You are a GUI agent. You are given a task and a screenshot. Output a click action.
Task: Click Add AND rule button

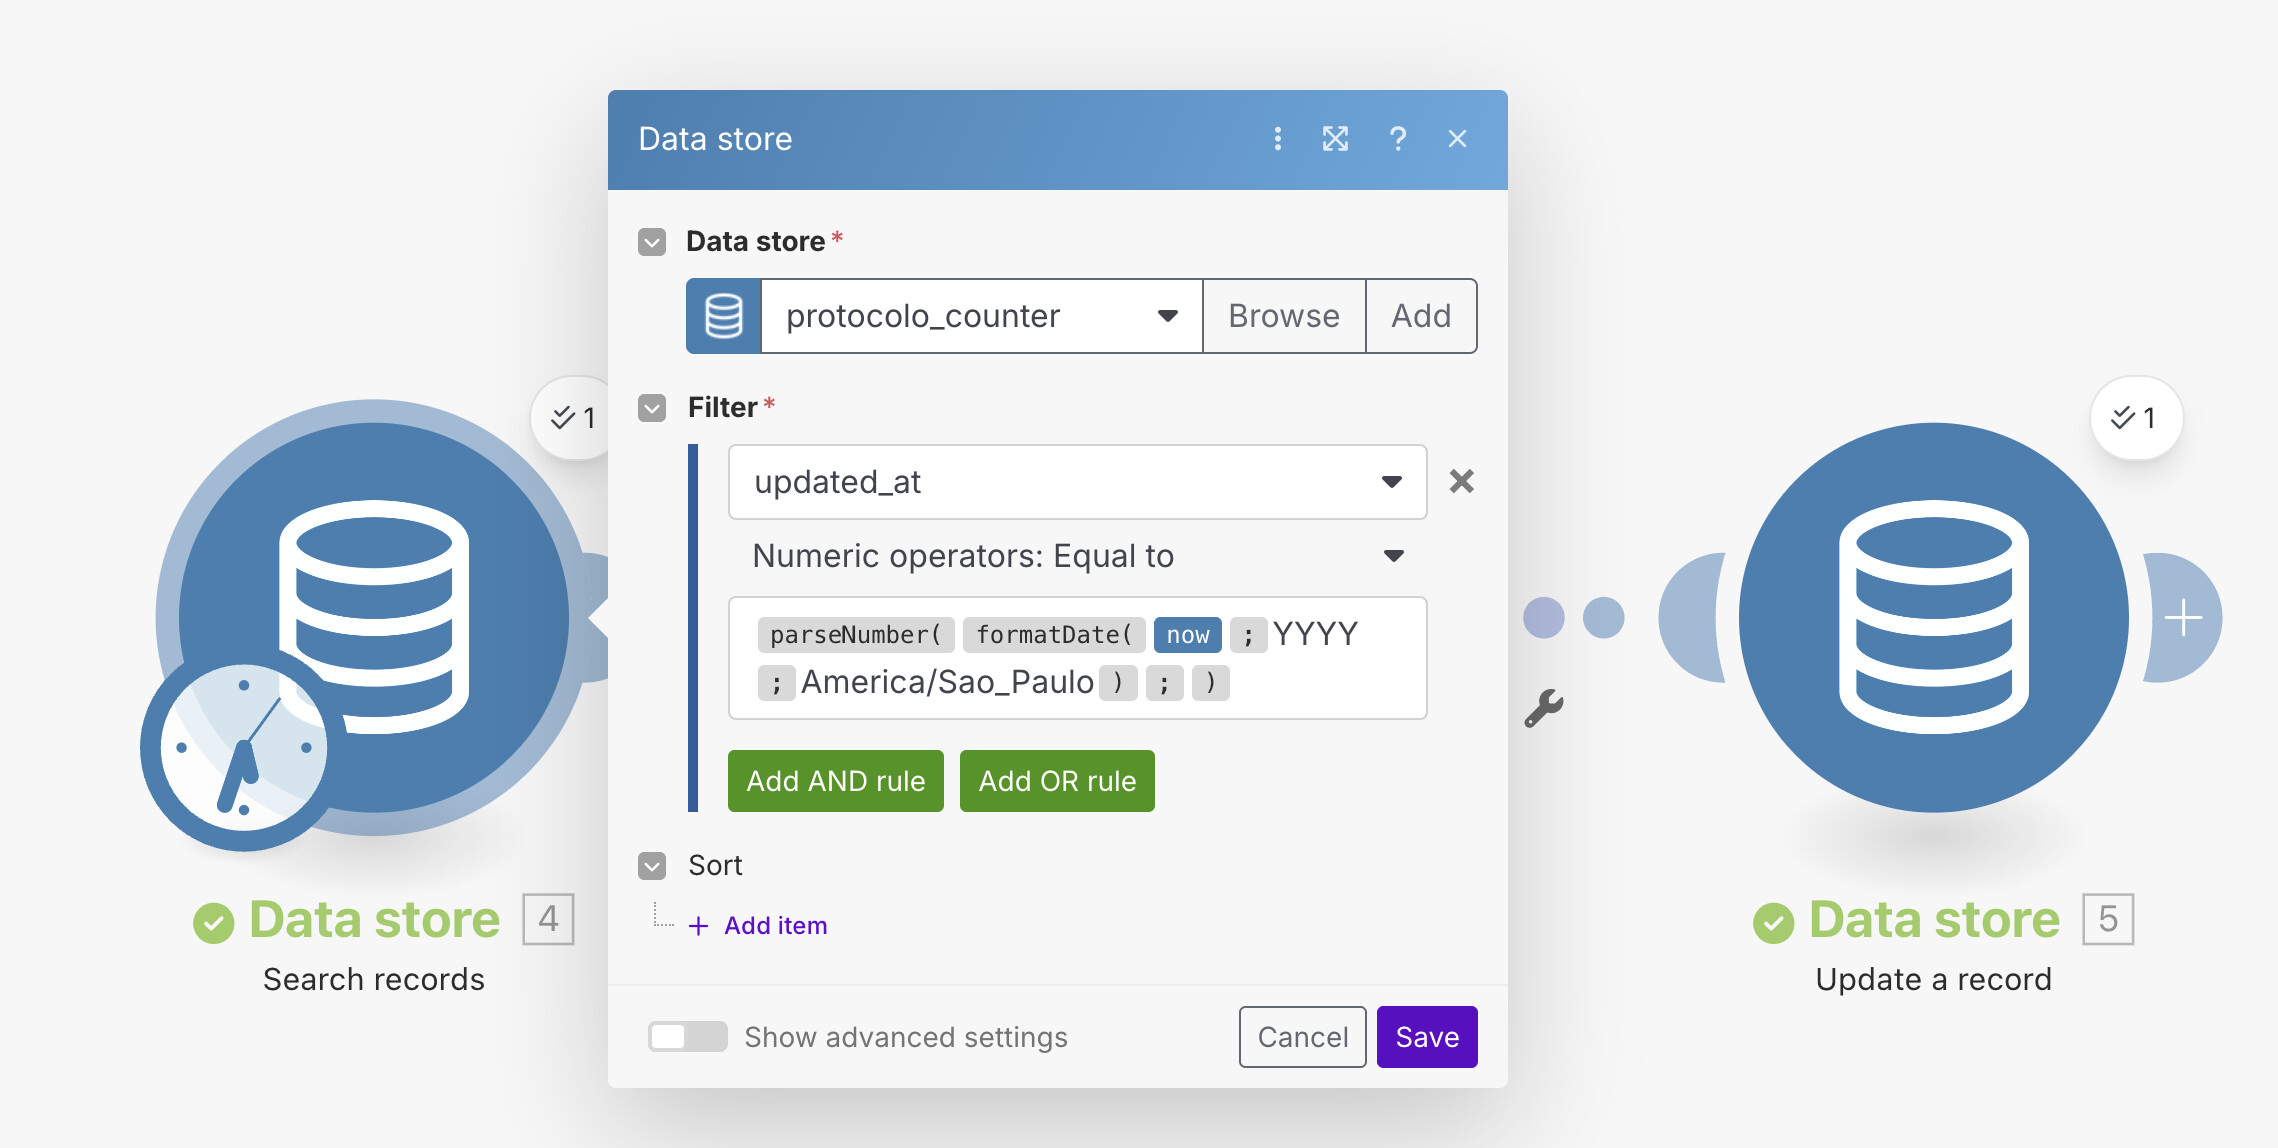(835, 781)
